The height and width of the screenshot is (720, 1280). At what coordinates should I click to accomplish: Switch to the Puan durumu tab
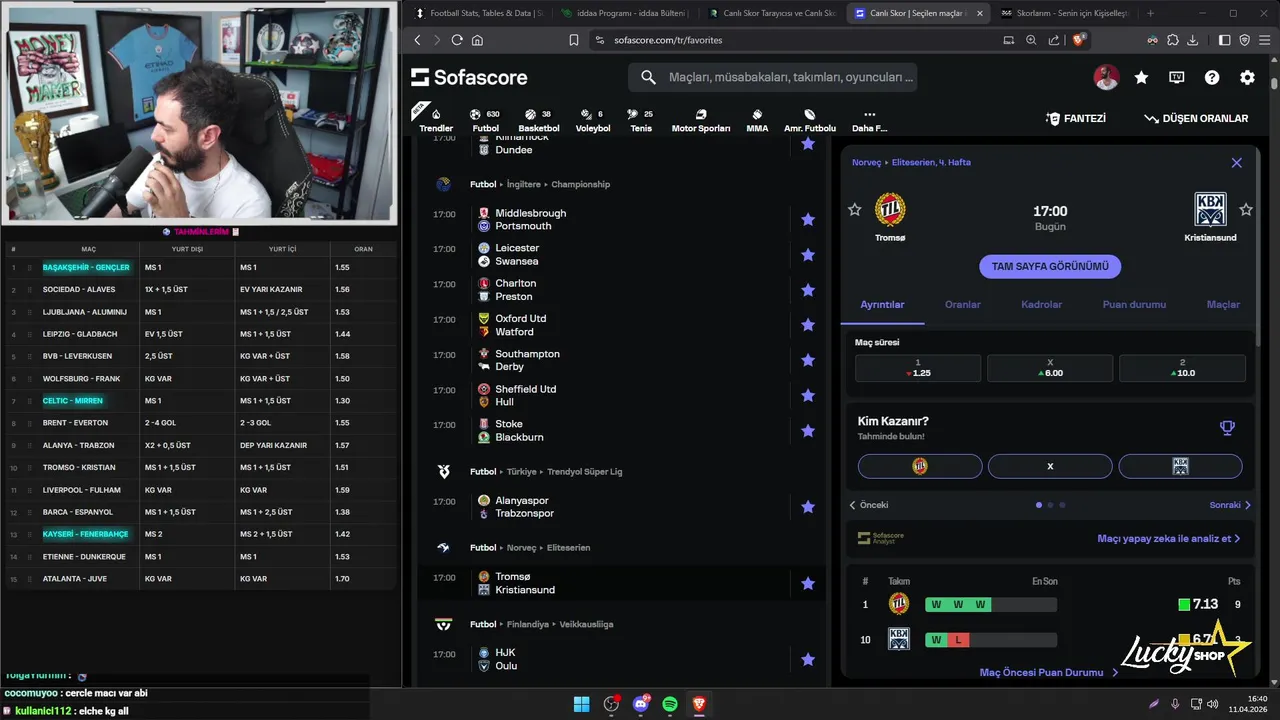1134,304
